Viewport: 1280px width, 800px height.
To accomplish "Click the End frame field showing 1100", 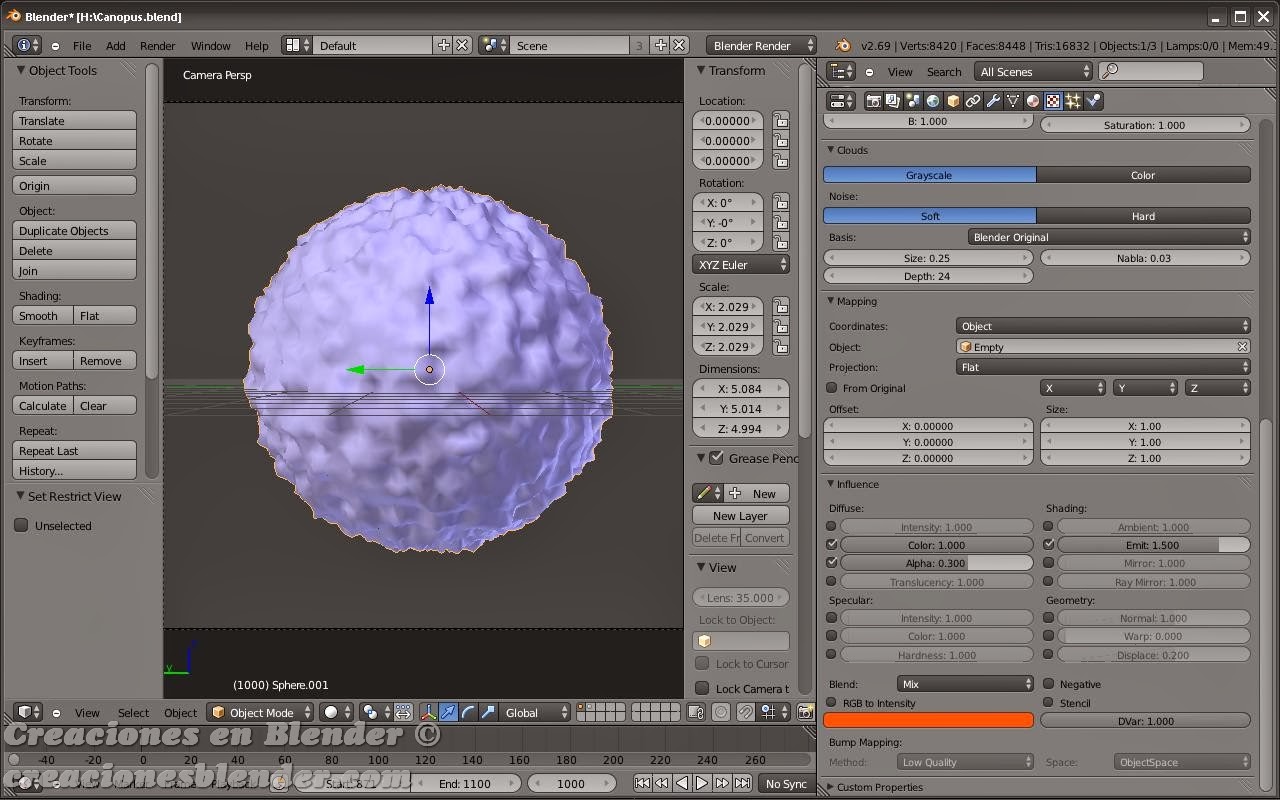I will tap(467, 784).
